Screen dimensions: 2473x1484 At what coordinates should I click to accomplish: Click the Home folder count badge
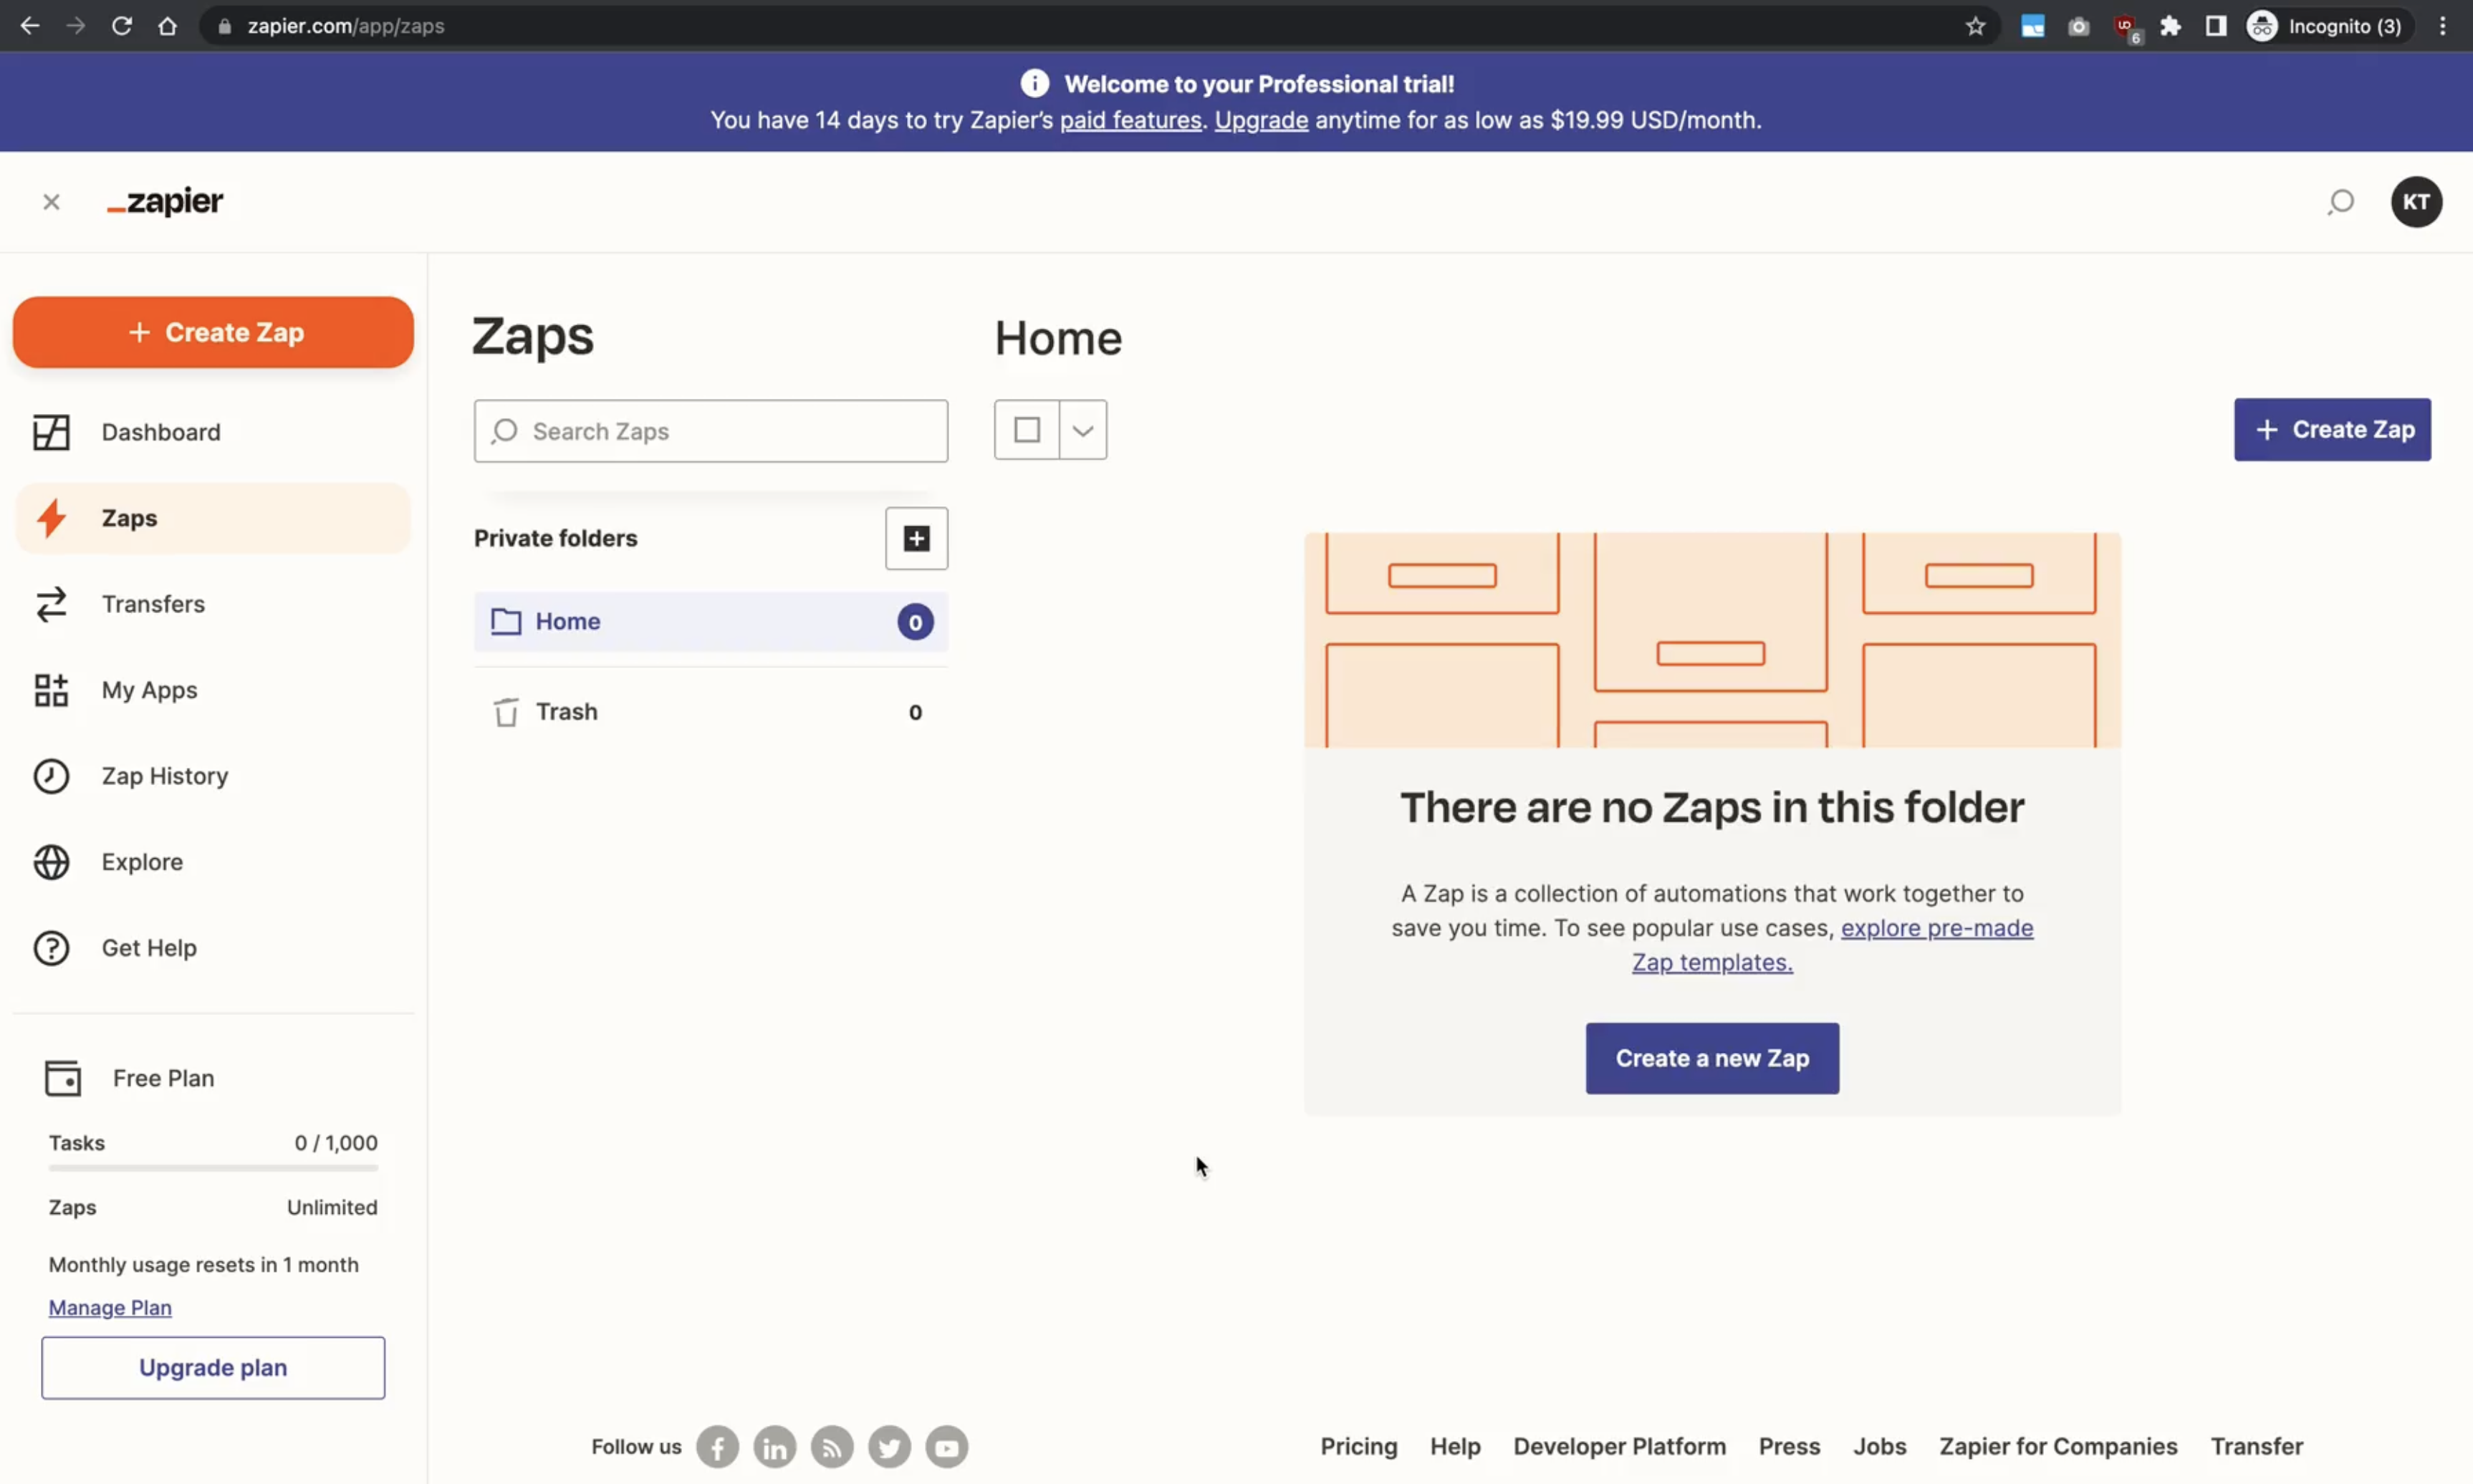[915, 622]
